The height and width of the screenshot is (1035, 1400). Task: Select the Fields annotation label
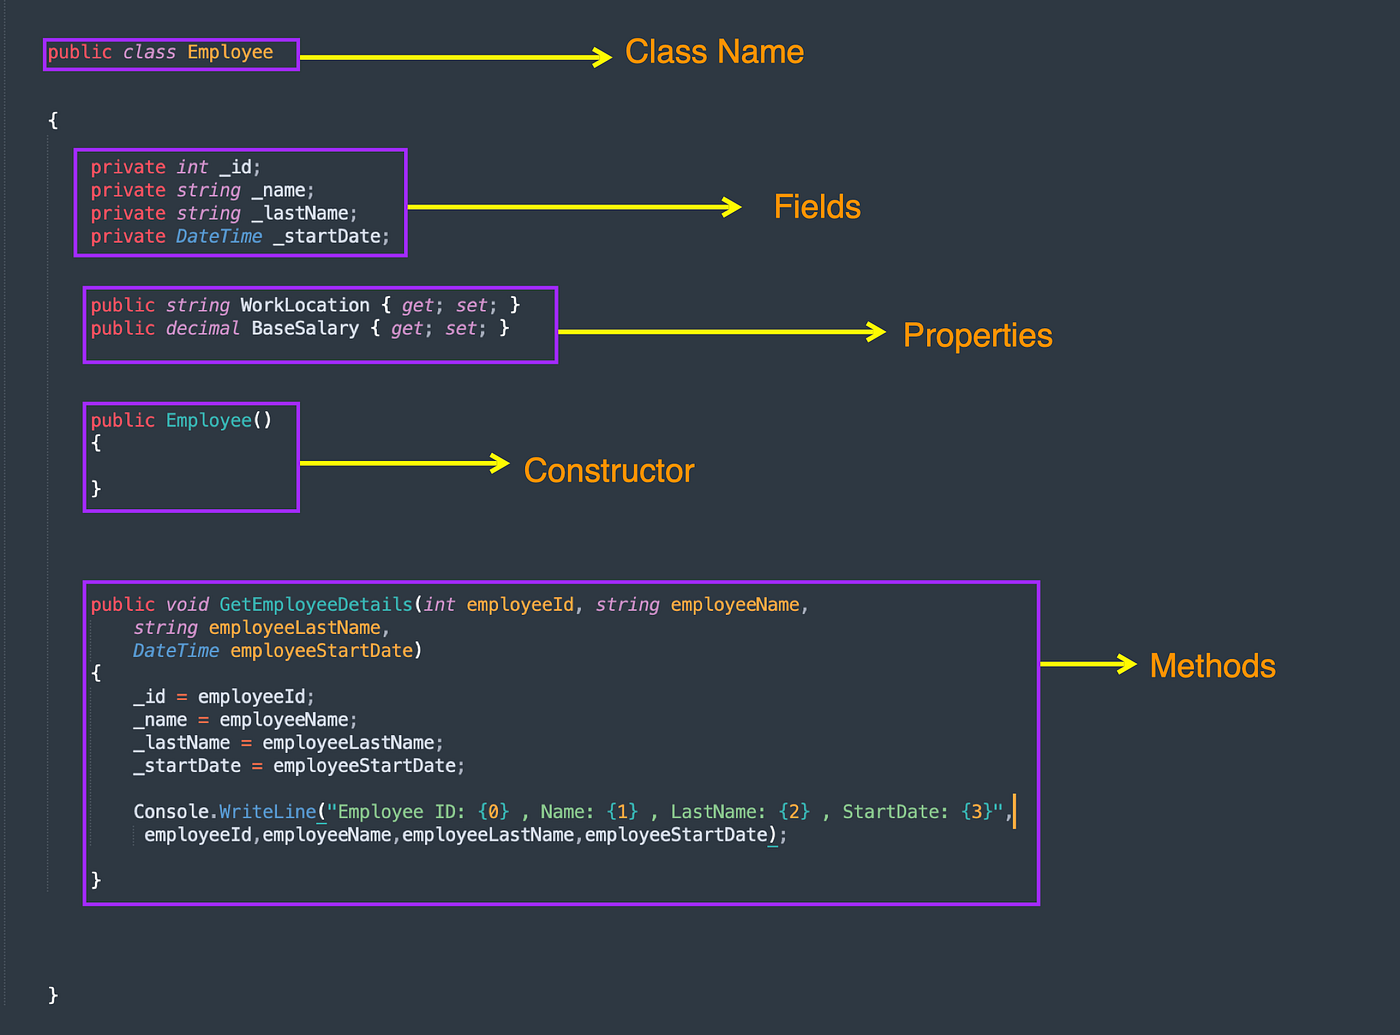click(816, 207)
